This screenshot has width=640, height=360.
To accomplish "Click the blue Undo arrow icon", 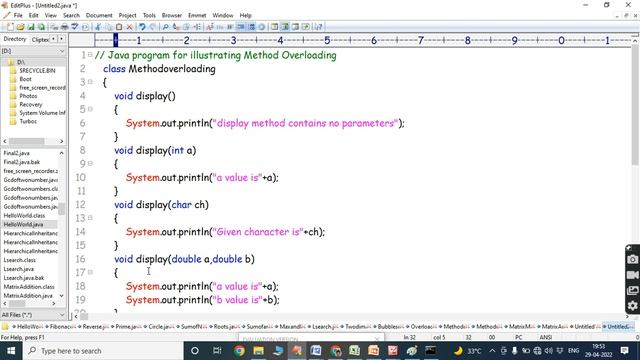I will [x=142, y=27].
